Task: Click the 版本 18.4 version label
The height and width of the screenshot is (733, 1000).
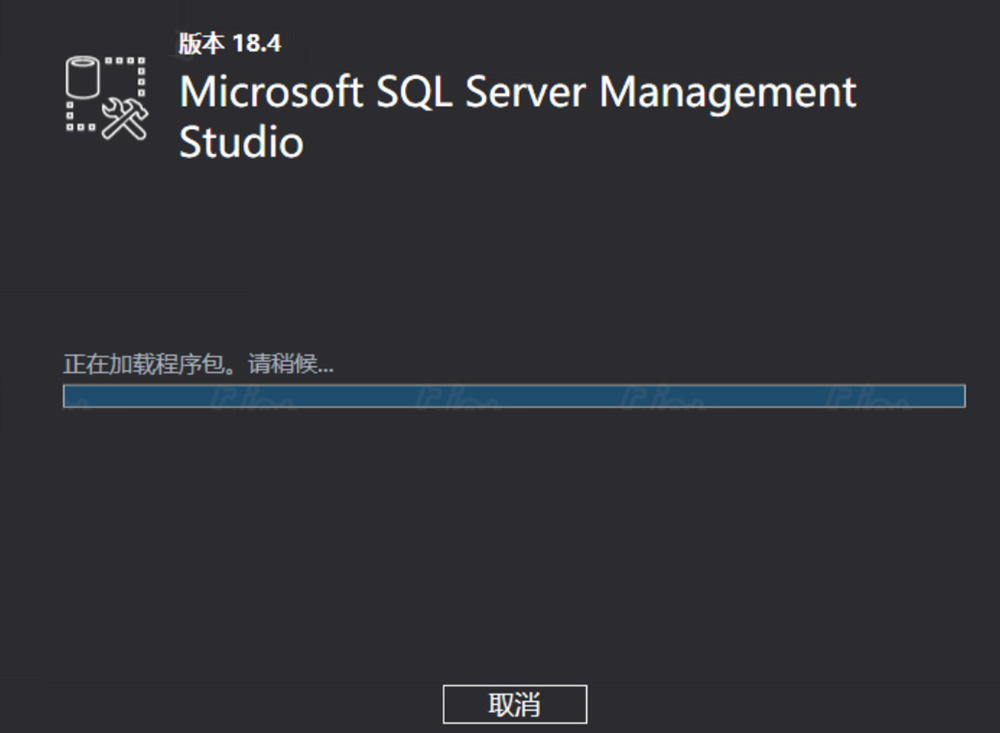Action: coord(230,44)
